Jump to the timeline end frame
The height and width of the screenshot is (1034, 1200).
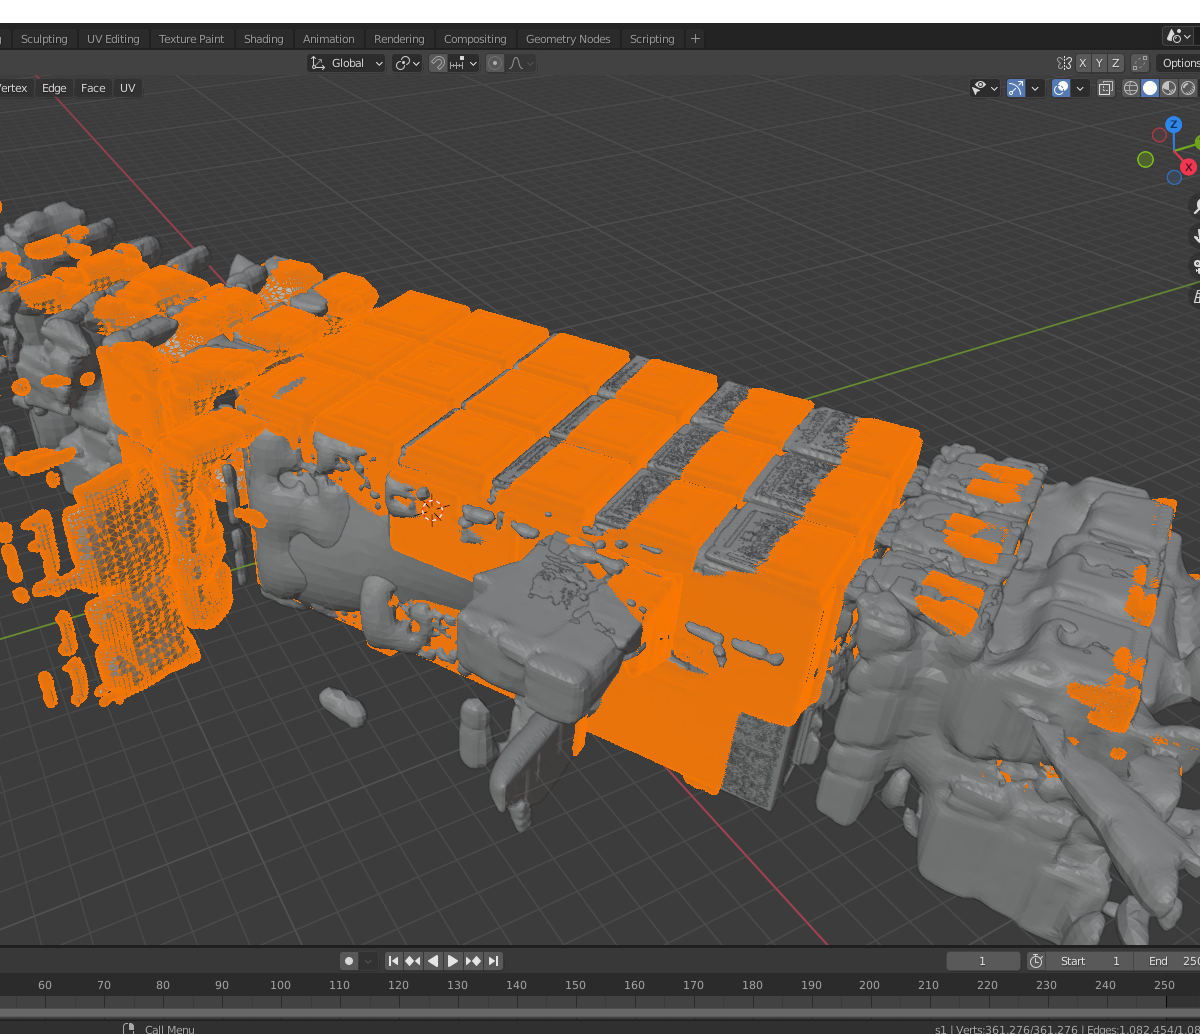[x=493, y=961]
